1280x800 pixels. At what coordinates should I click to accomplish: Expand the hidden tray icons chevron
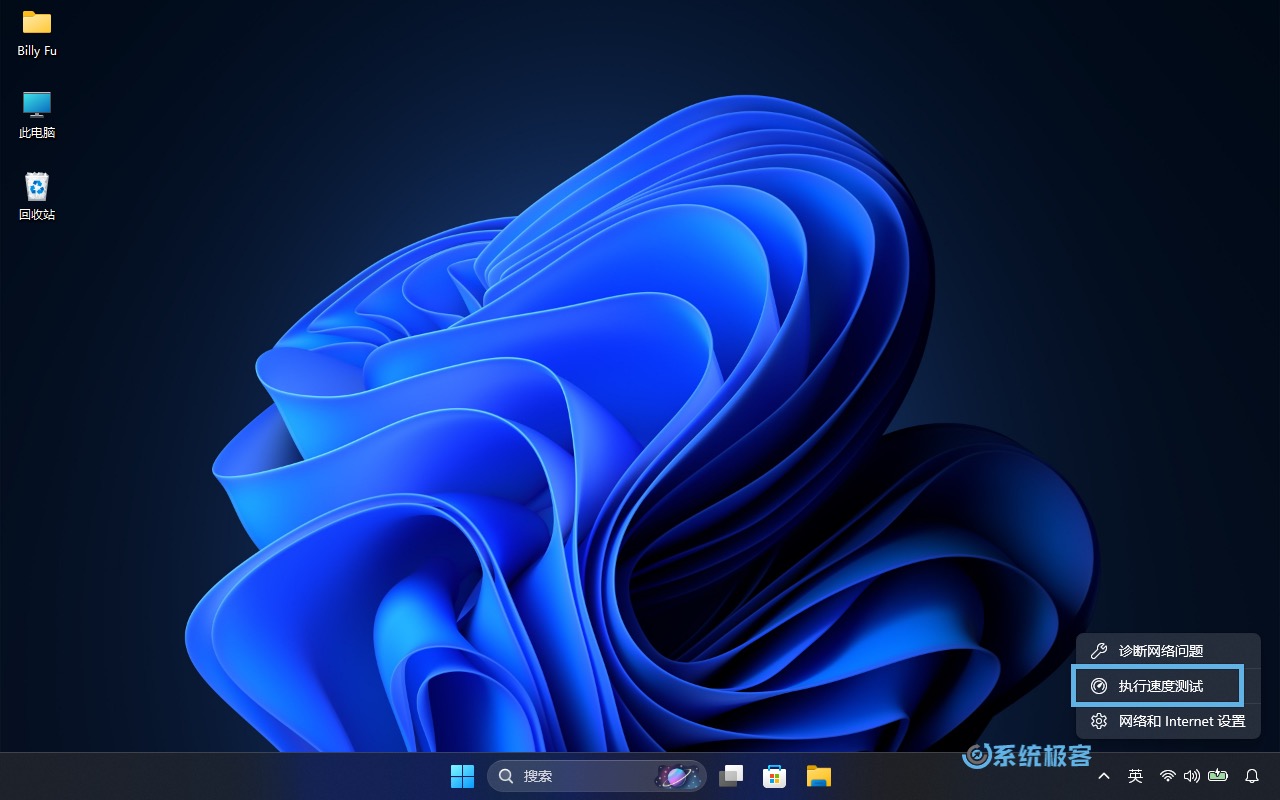click(1104, 776)
